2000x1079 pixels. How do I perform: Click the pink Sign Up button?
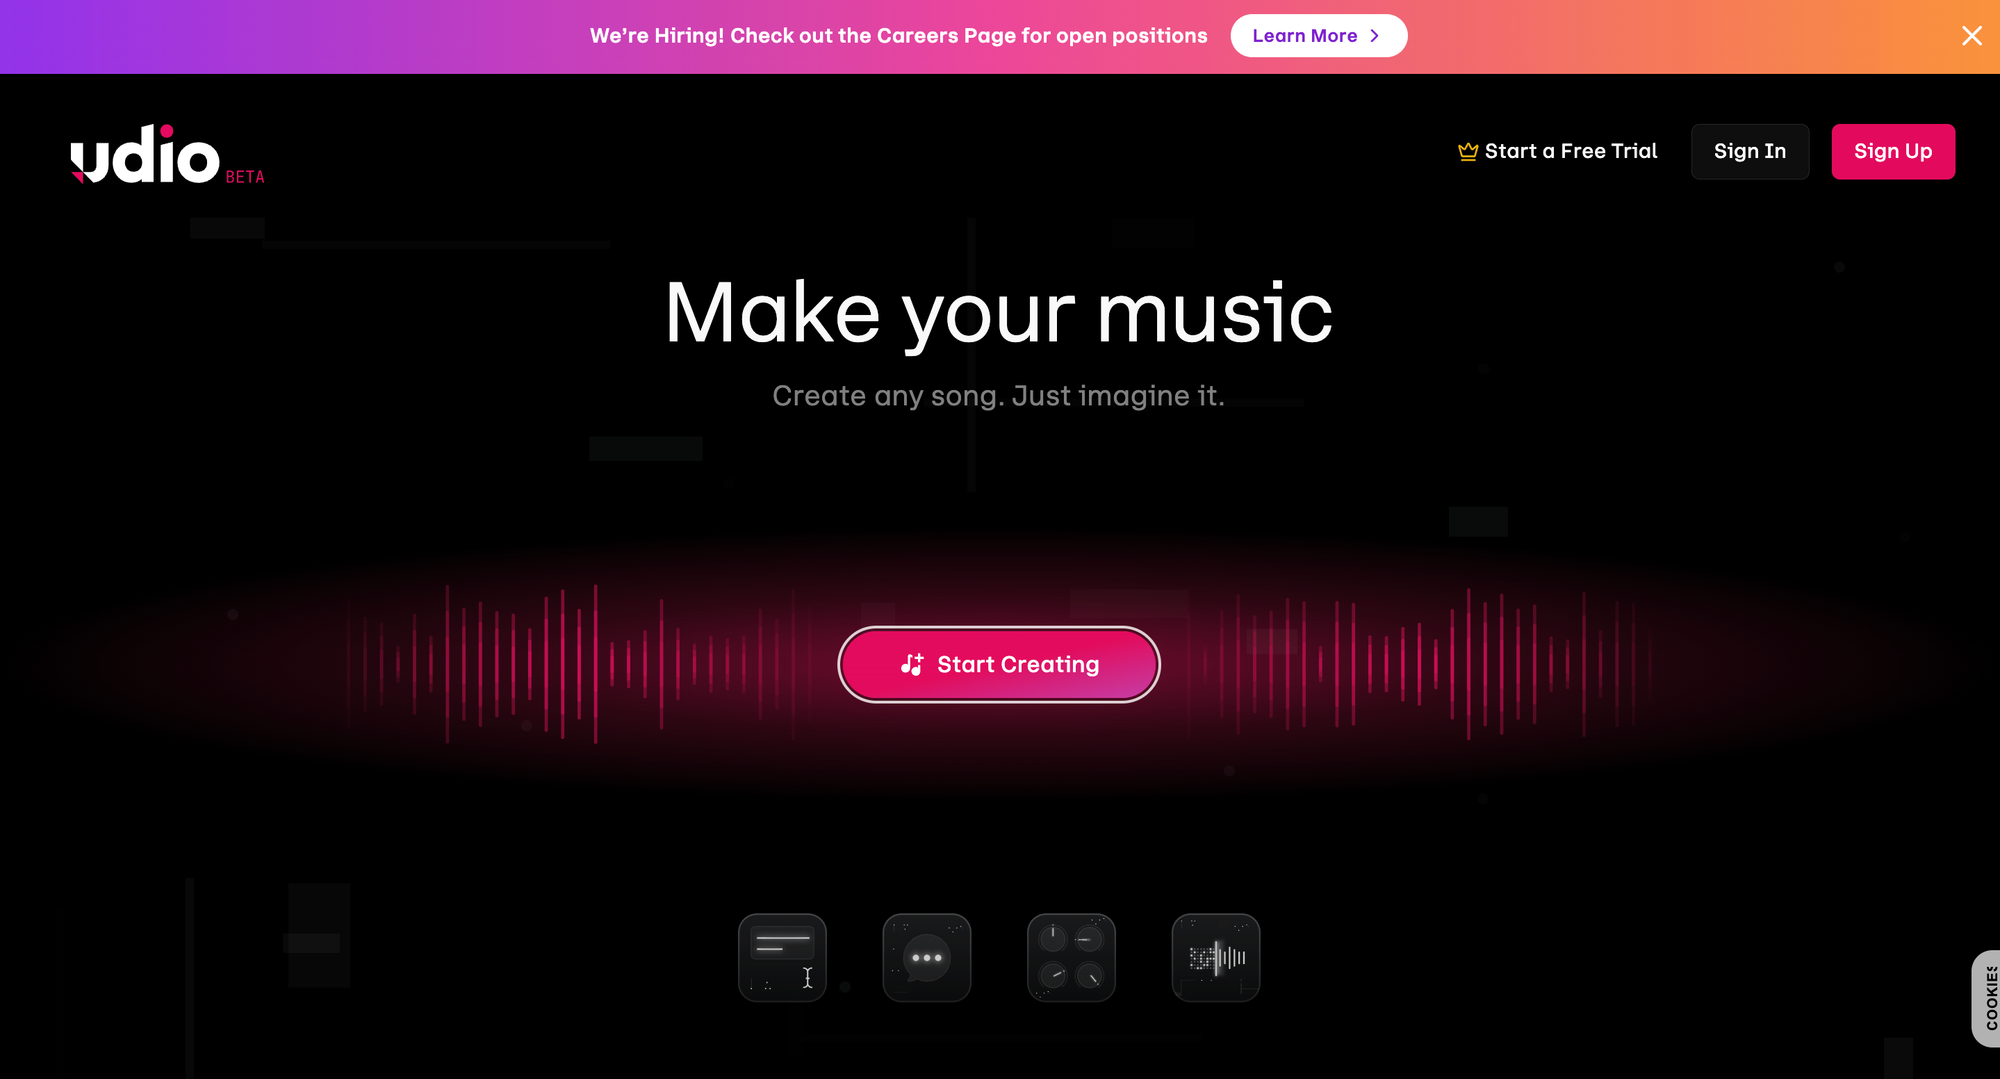pyautogui.click(x=1893, y=152)
